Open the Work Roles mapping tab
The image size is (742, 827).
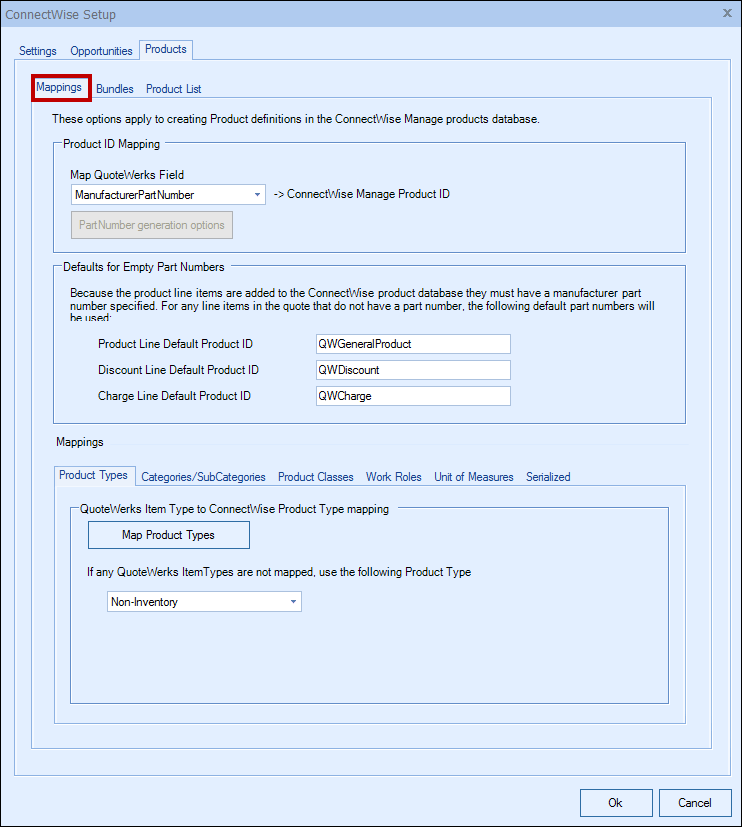[x=393, y=477]
